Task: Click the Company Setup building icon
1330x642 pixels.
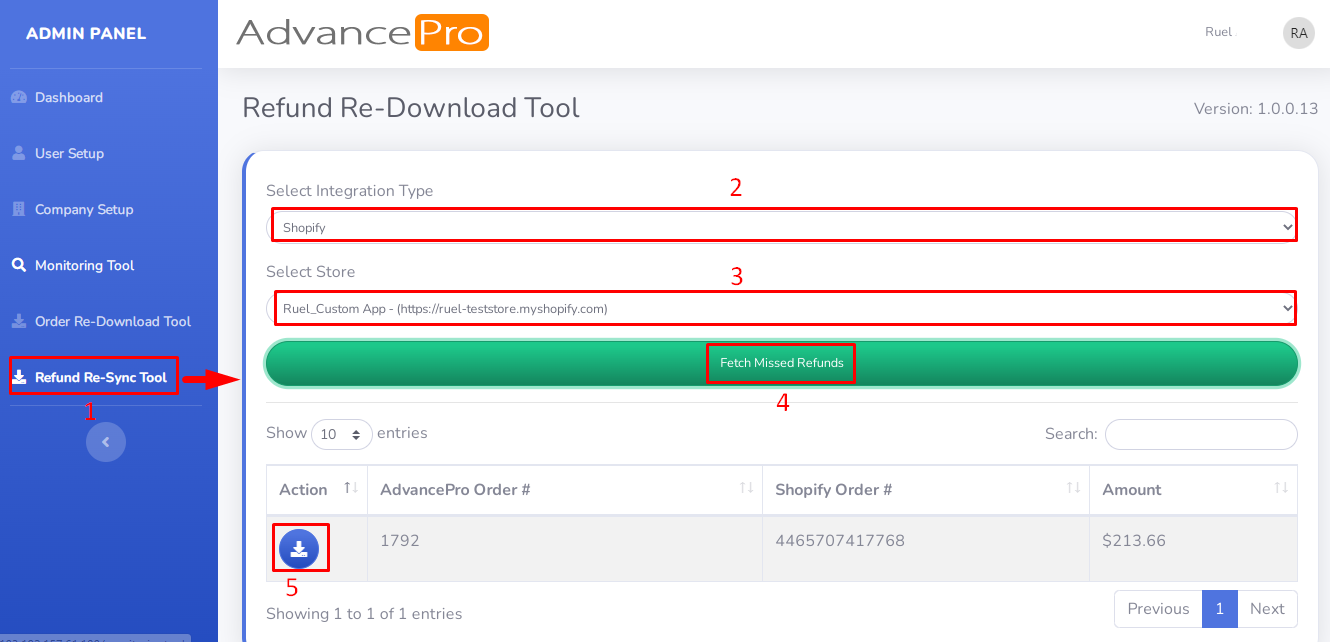Action: coord(18,210)
